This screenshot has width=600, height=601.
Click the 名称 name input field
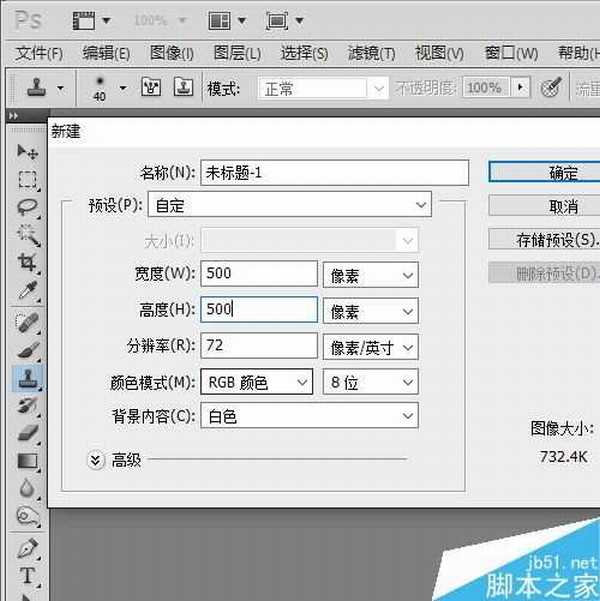334,173
